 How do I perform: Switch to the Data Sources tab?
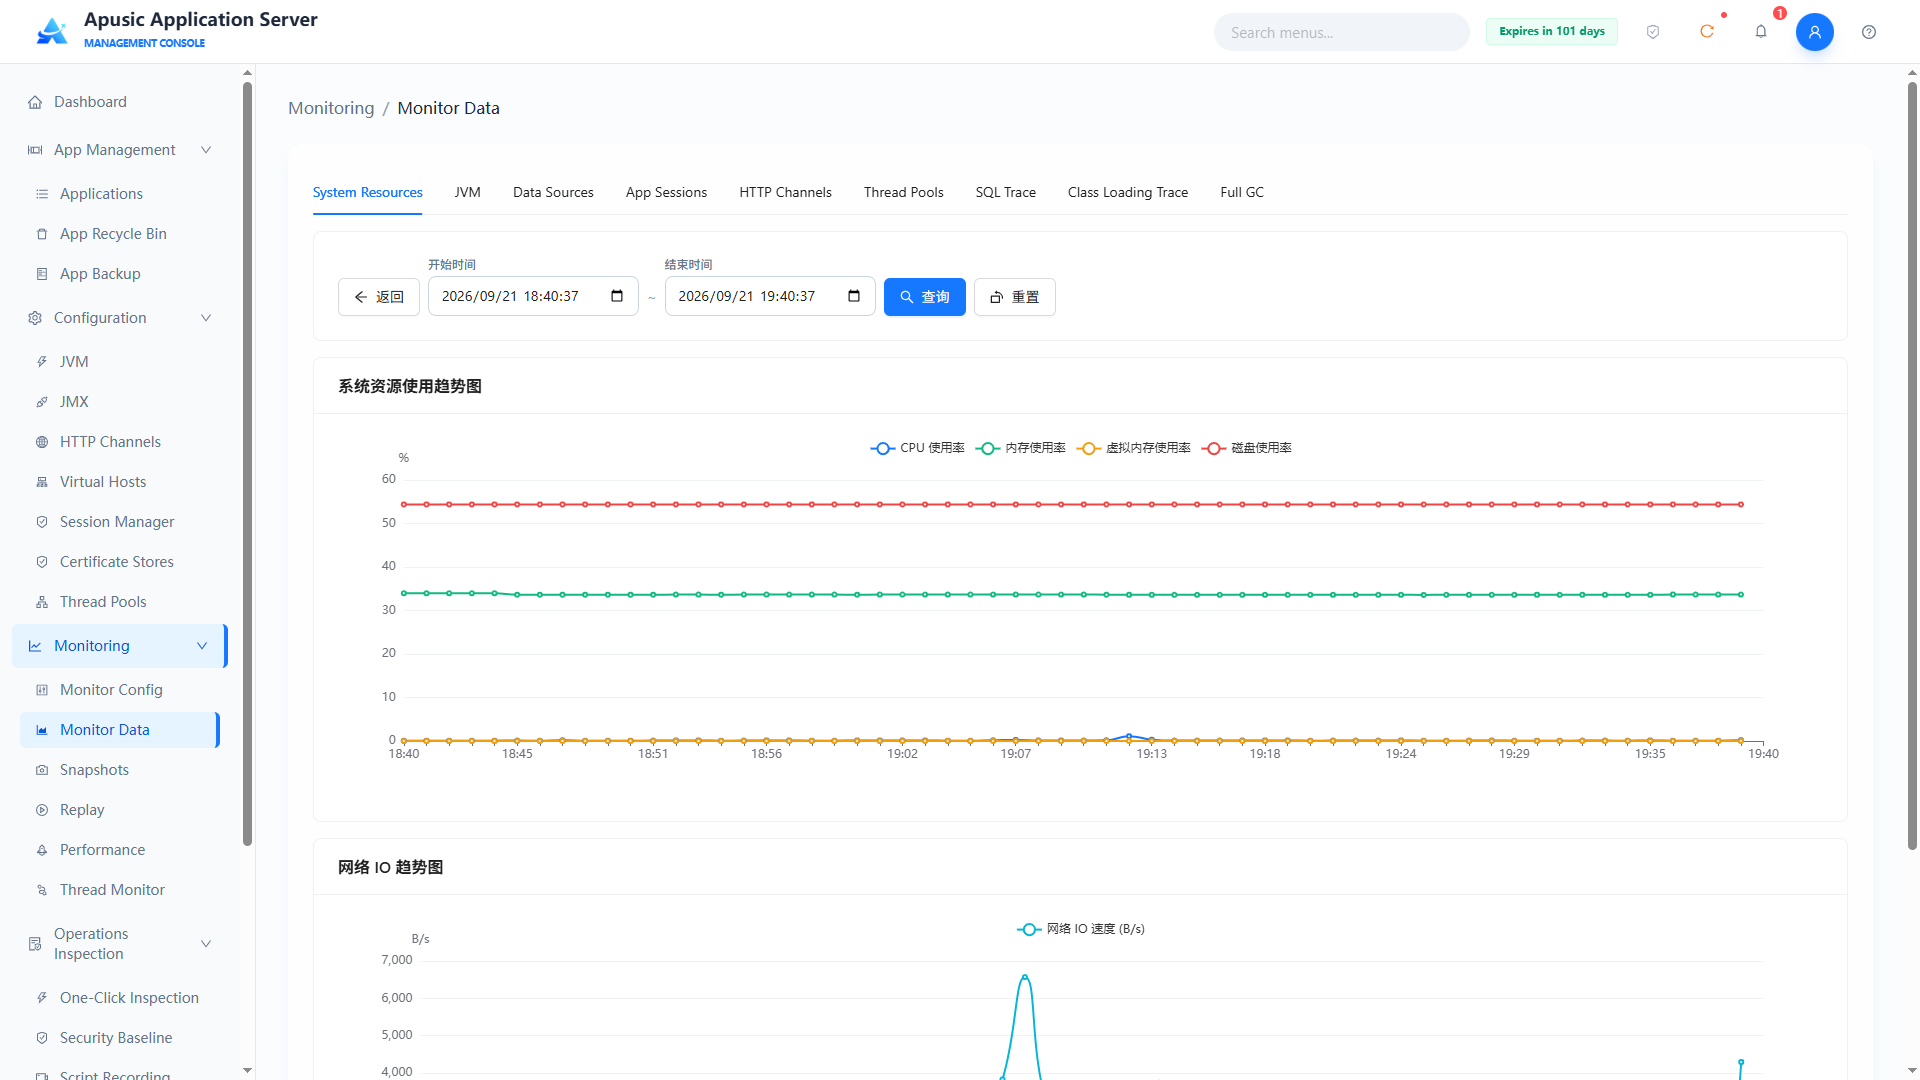553,192
